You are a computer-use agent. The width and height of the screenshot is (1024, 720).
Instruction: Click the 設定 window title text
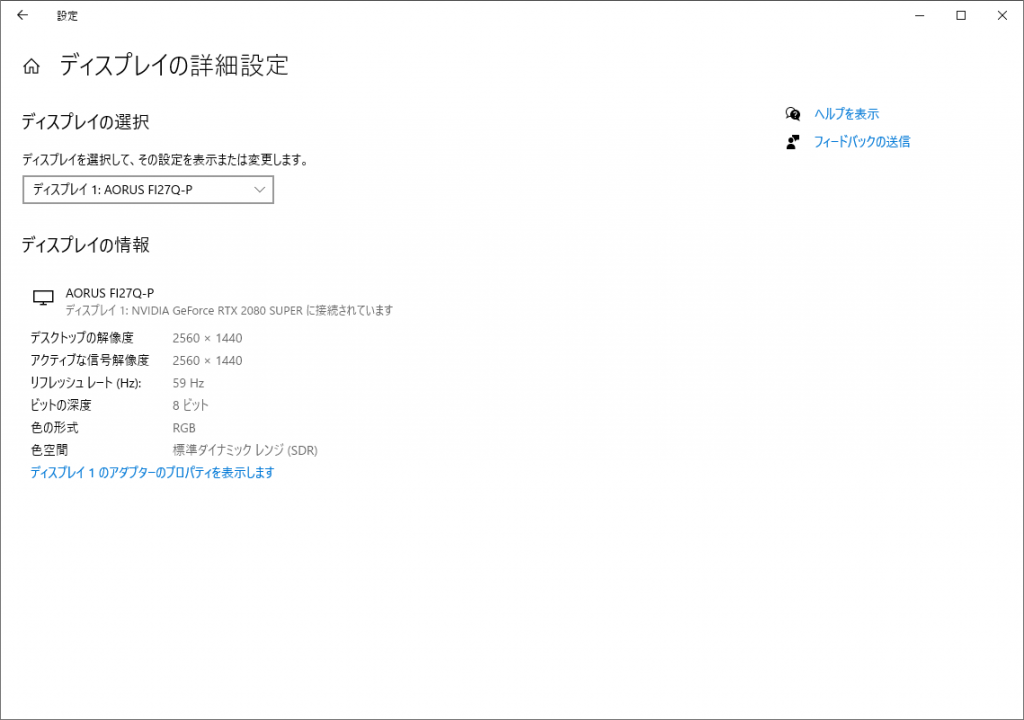point(67,16)
